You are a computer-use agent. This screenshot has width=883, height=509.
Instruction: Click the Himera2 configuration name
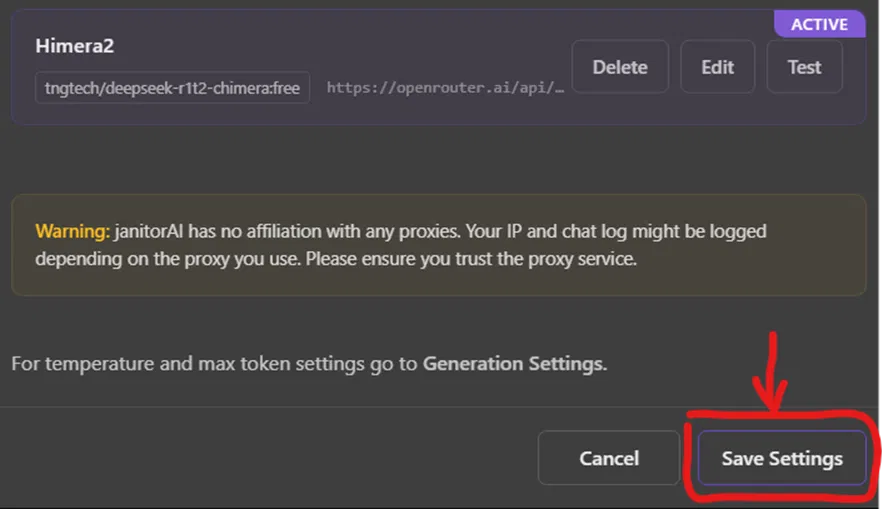tap(76, 46)
